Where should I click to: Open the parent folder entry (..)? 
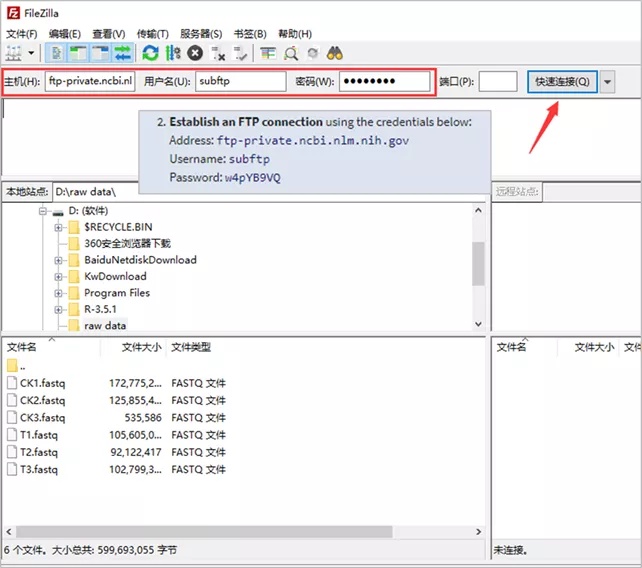(16, 366)
